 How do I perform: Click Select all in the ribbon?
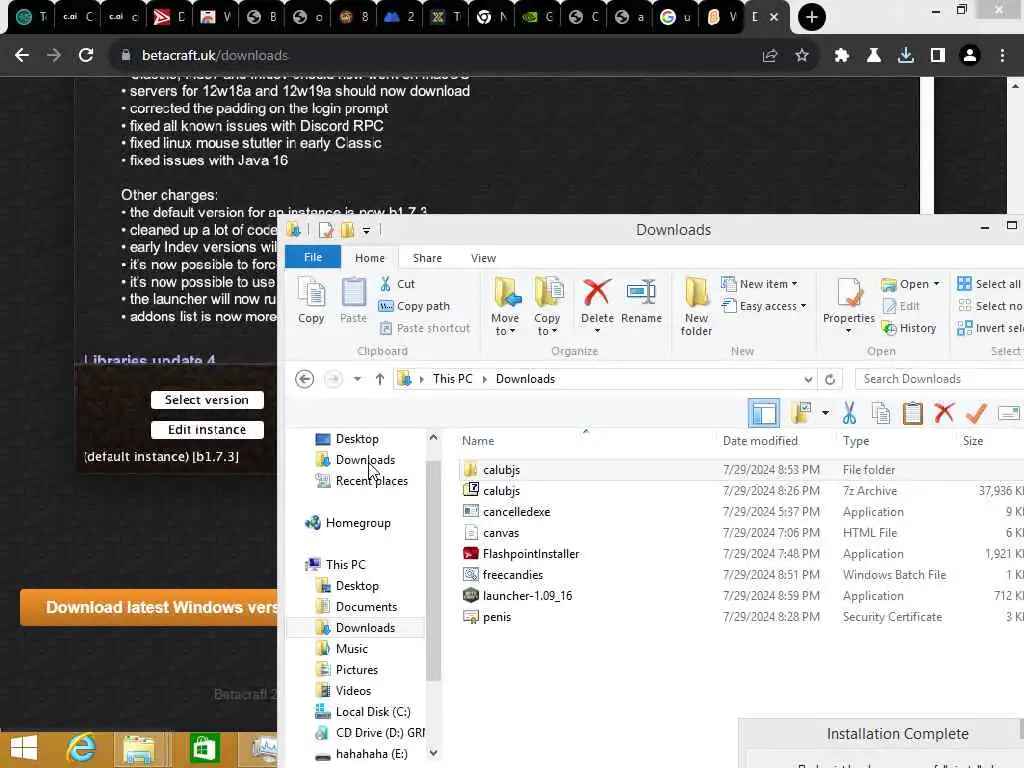pyautogui.click(x=989, y=284)
